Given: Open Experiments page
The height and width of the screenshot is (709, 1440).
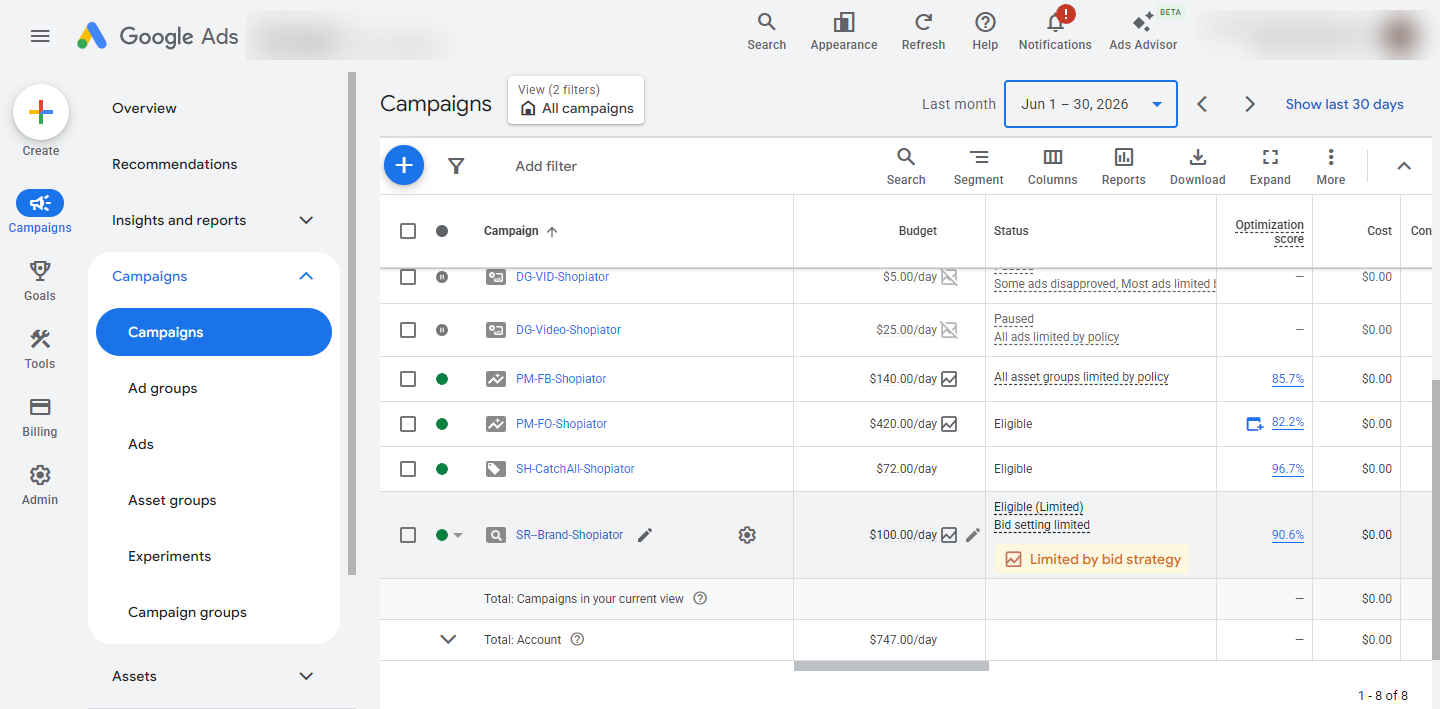Looking at the screenshot, I should point(170,556).
